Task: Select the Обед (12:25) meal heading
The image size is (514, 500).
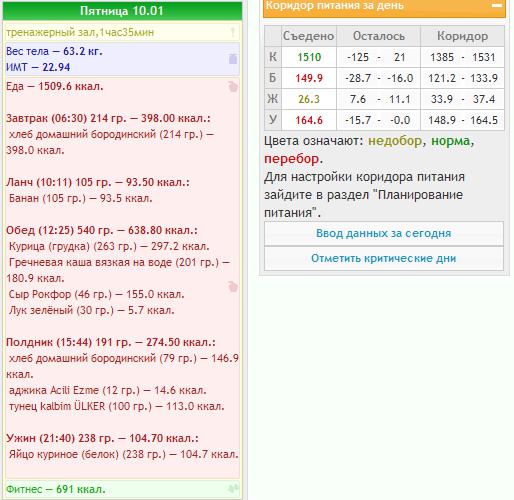Action: coord(102,230)
